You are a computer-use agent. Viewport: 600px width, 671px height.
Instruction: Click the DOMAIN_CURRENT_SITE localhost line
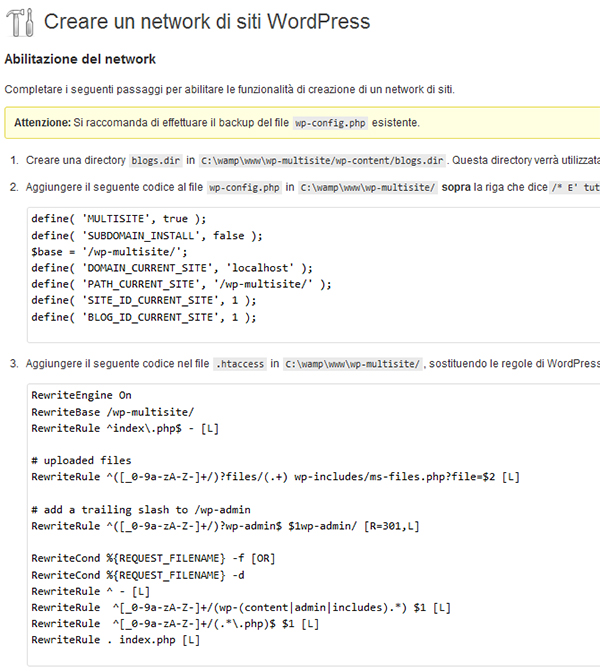pyautogui.click(x=172, y=268)
